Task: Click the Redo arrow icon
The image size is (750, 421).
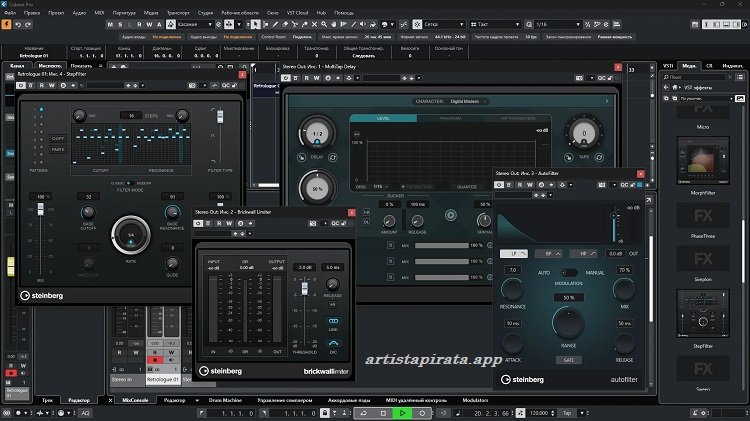Action: [x=28, y=24]
